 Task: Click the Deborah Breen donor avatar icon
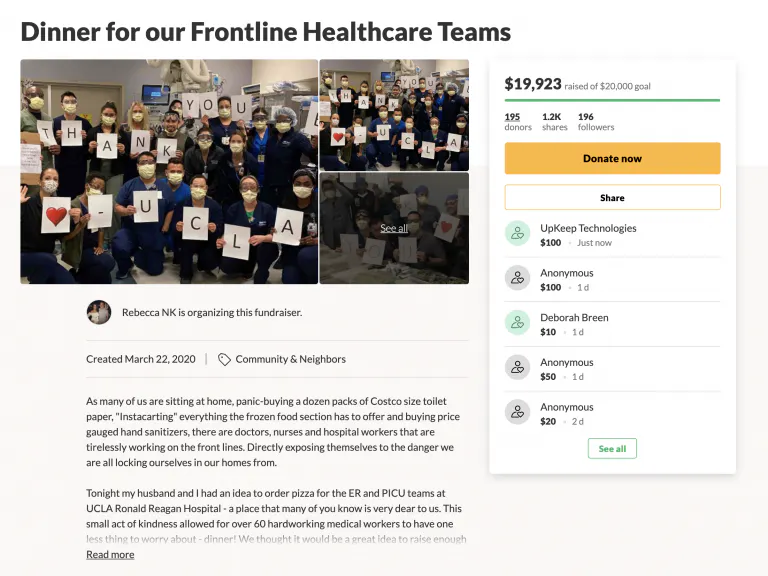click(x=517, y=322)
